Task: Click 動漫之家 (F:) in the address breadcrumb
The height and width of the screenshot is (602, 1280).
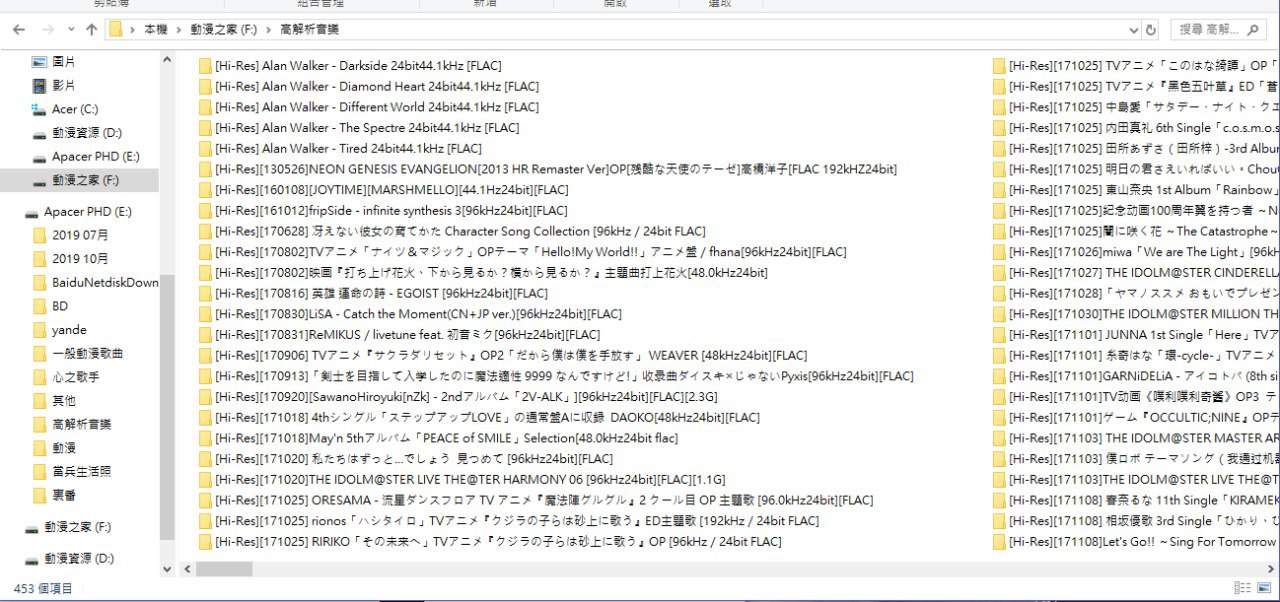Action: [223, 30]
